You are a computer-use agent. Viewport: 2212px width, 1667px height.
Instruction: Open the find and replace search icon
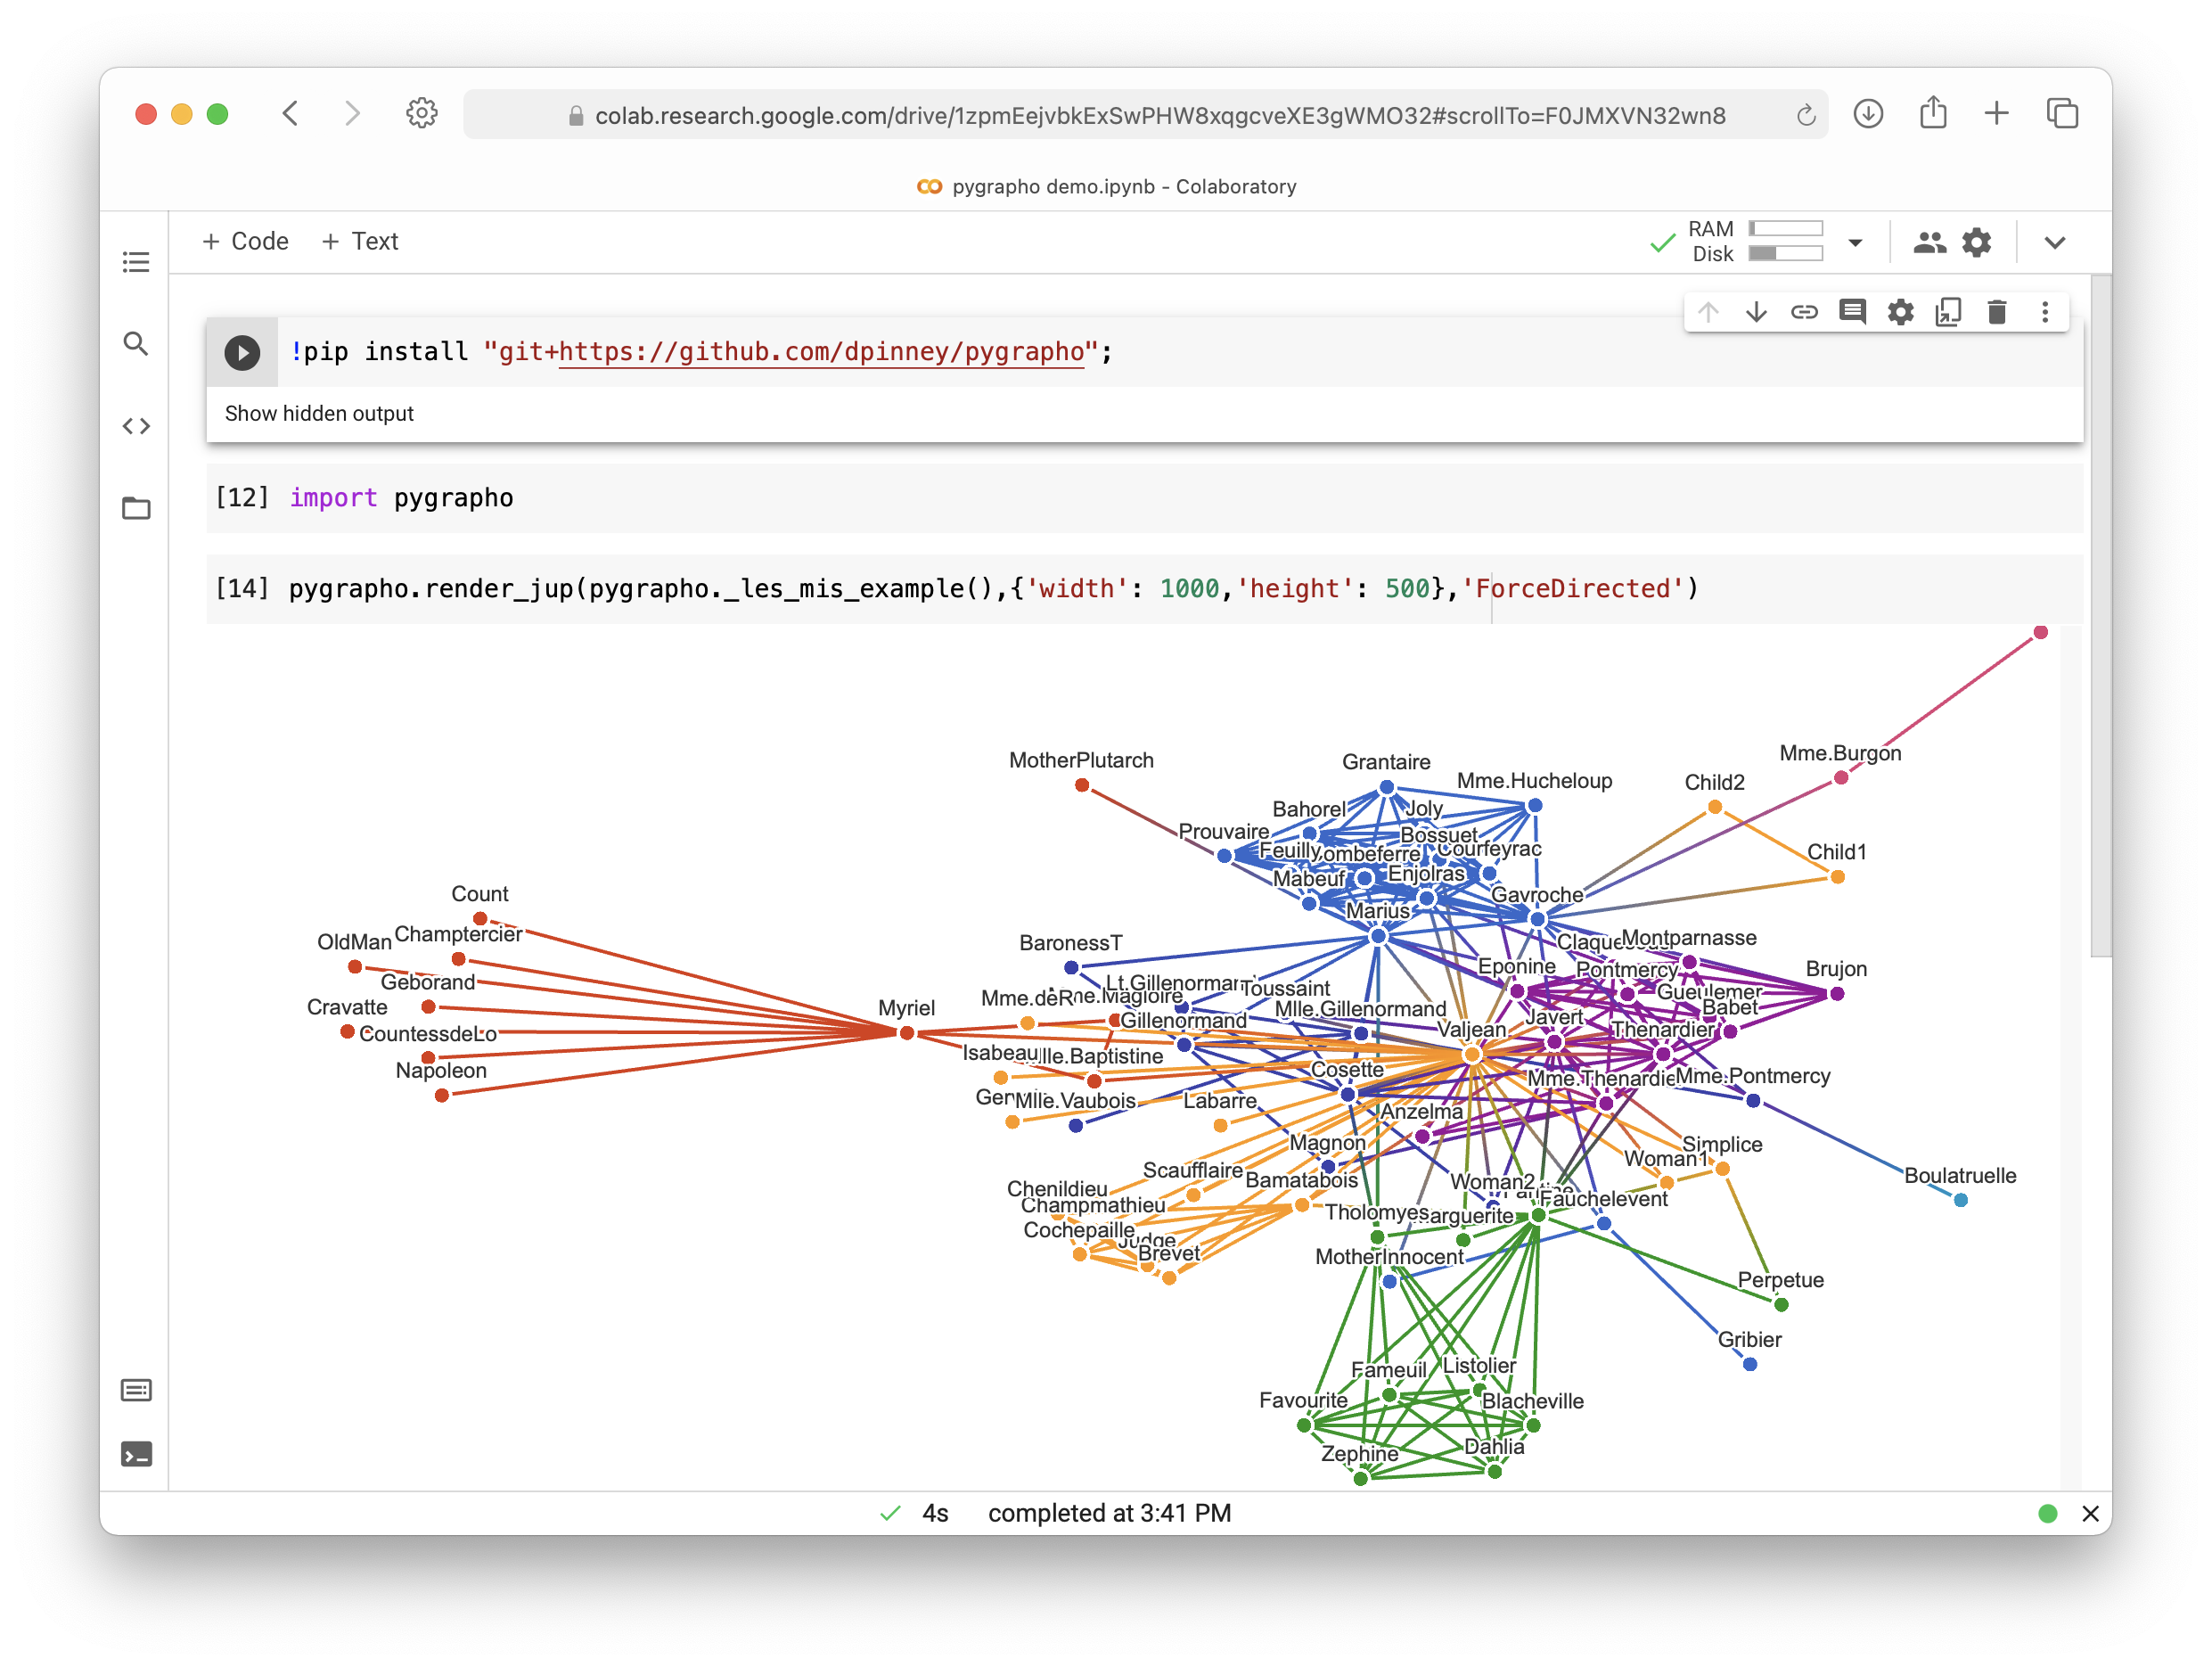click(x=136, y=344)
